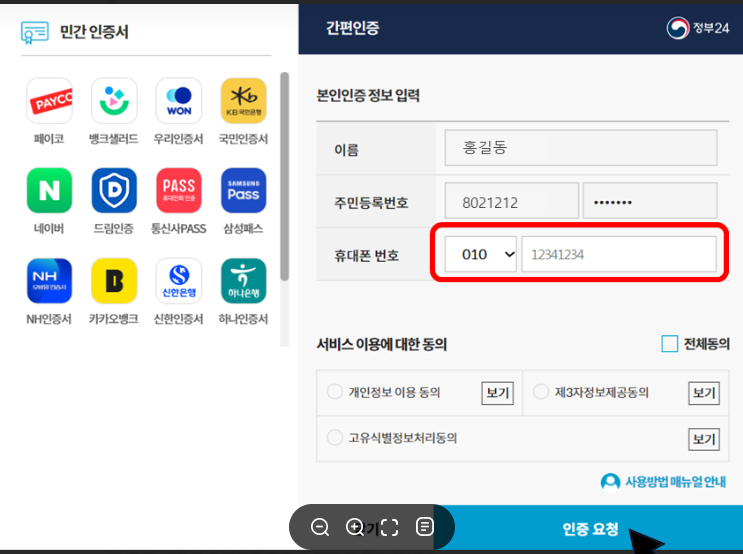
Task: Select the green Naver 네이버 icon
Action: pyautogui.click(x=49, y=191)
